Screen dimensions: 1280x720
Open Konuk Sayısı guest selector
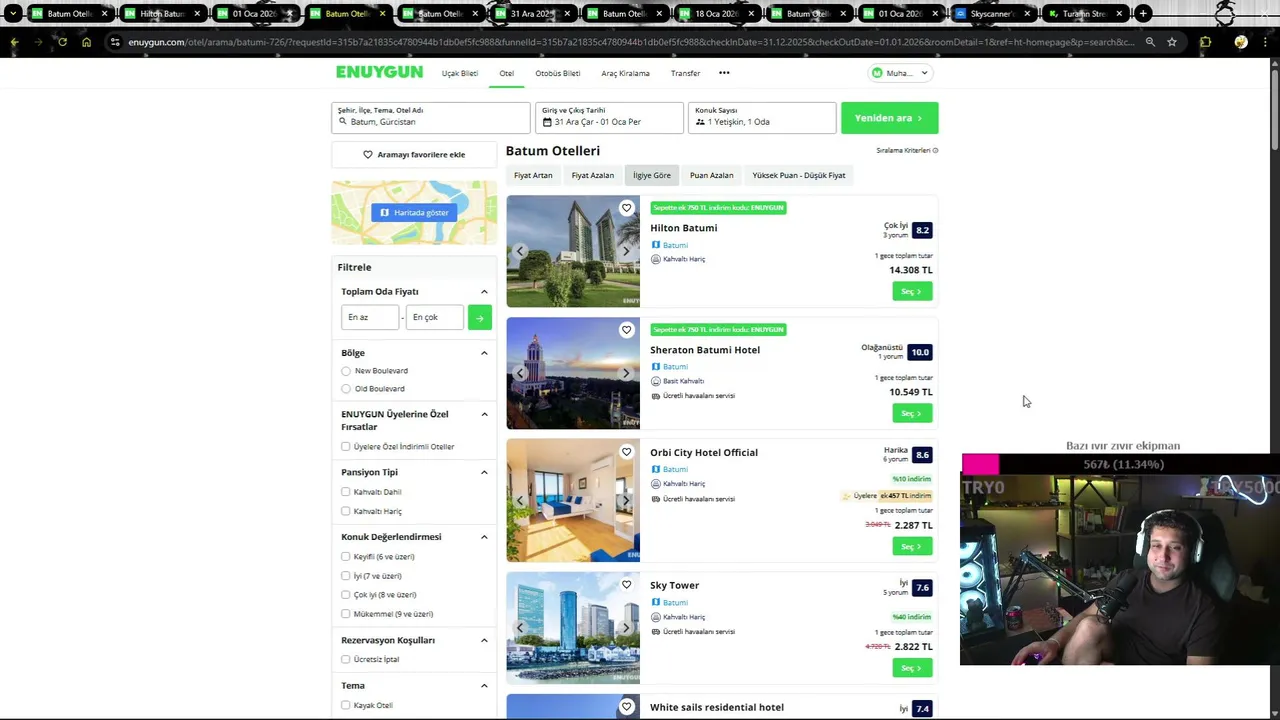(x=762, y=117)
